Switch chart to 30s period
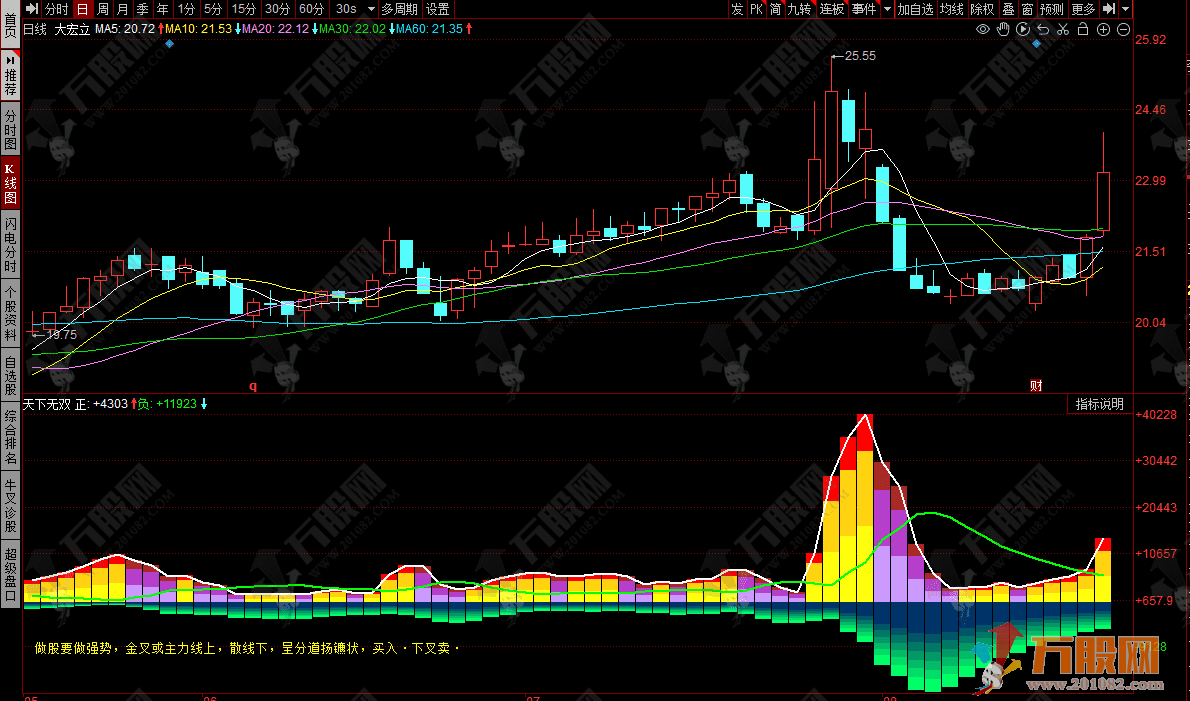Viewport: 1190px width, 701px height. coord(346,9)
